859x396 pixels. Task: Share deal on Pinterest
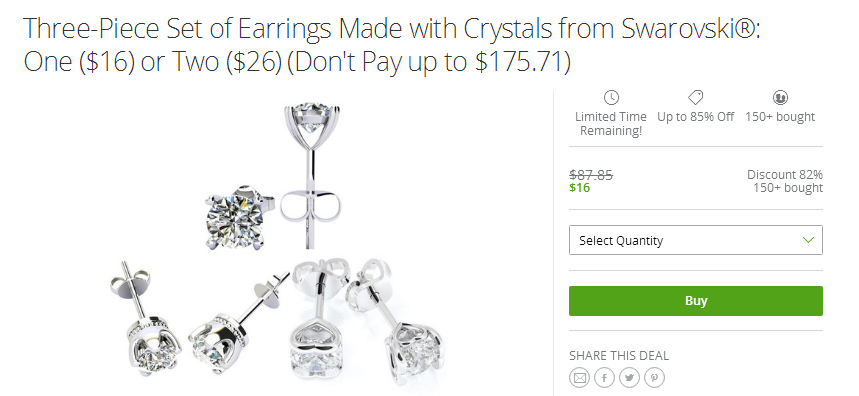654,377
